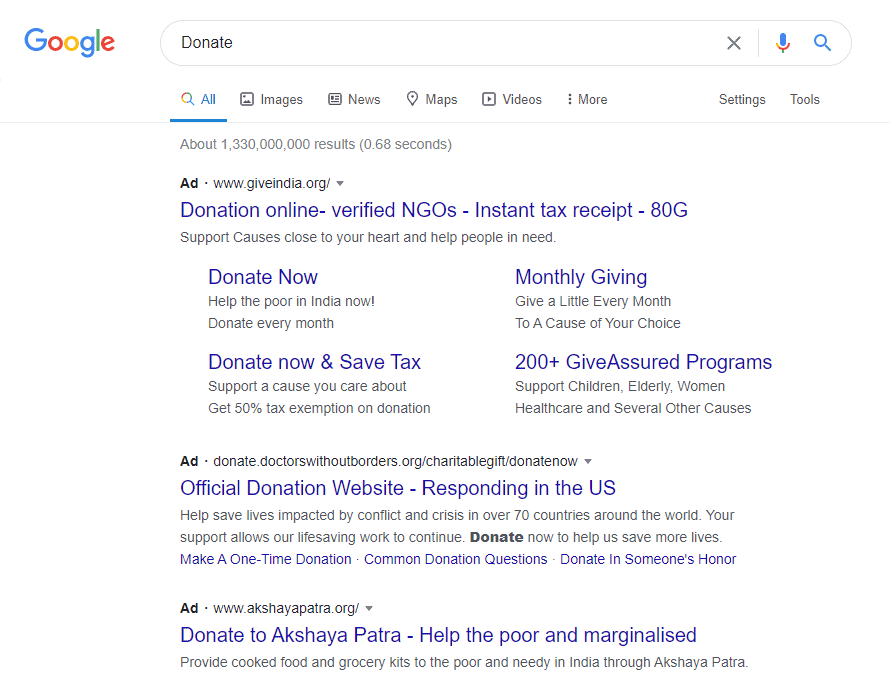
Task: Click 'Support Children, Elderly, Women' text
Action: pos(620,386)
